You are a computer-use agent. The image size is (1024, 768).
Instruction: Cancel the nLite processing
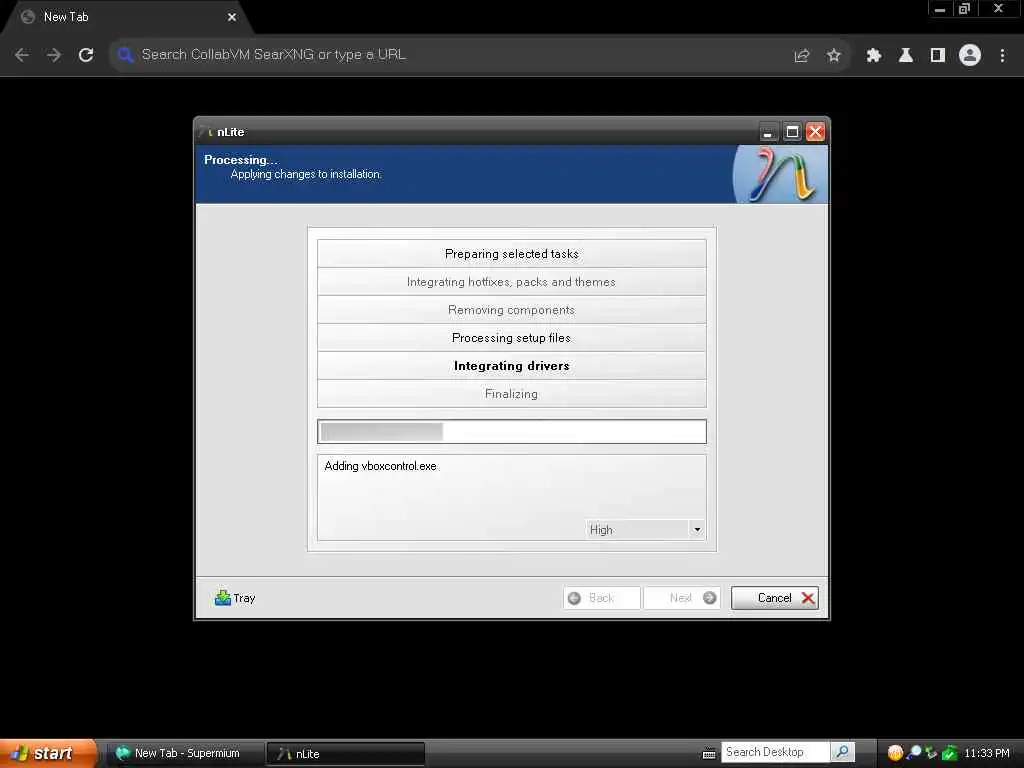pyautogui.click(x=775, y=598)
